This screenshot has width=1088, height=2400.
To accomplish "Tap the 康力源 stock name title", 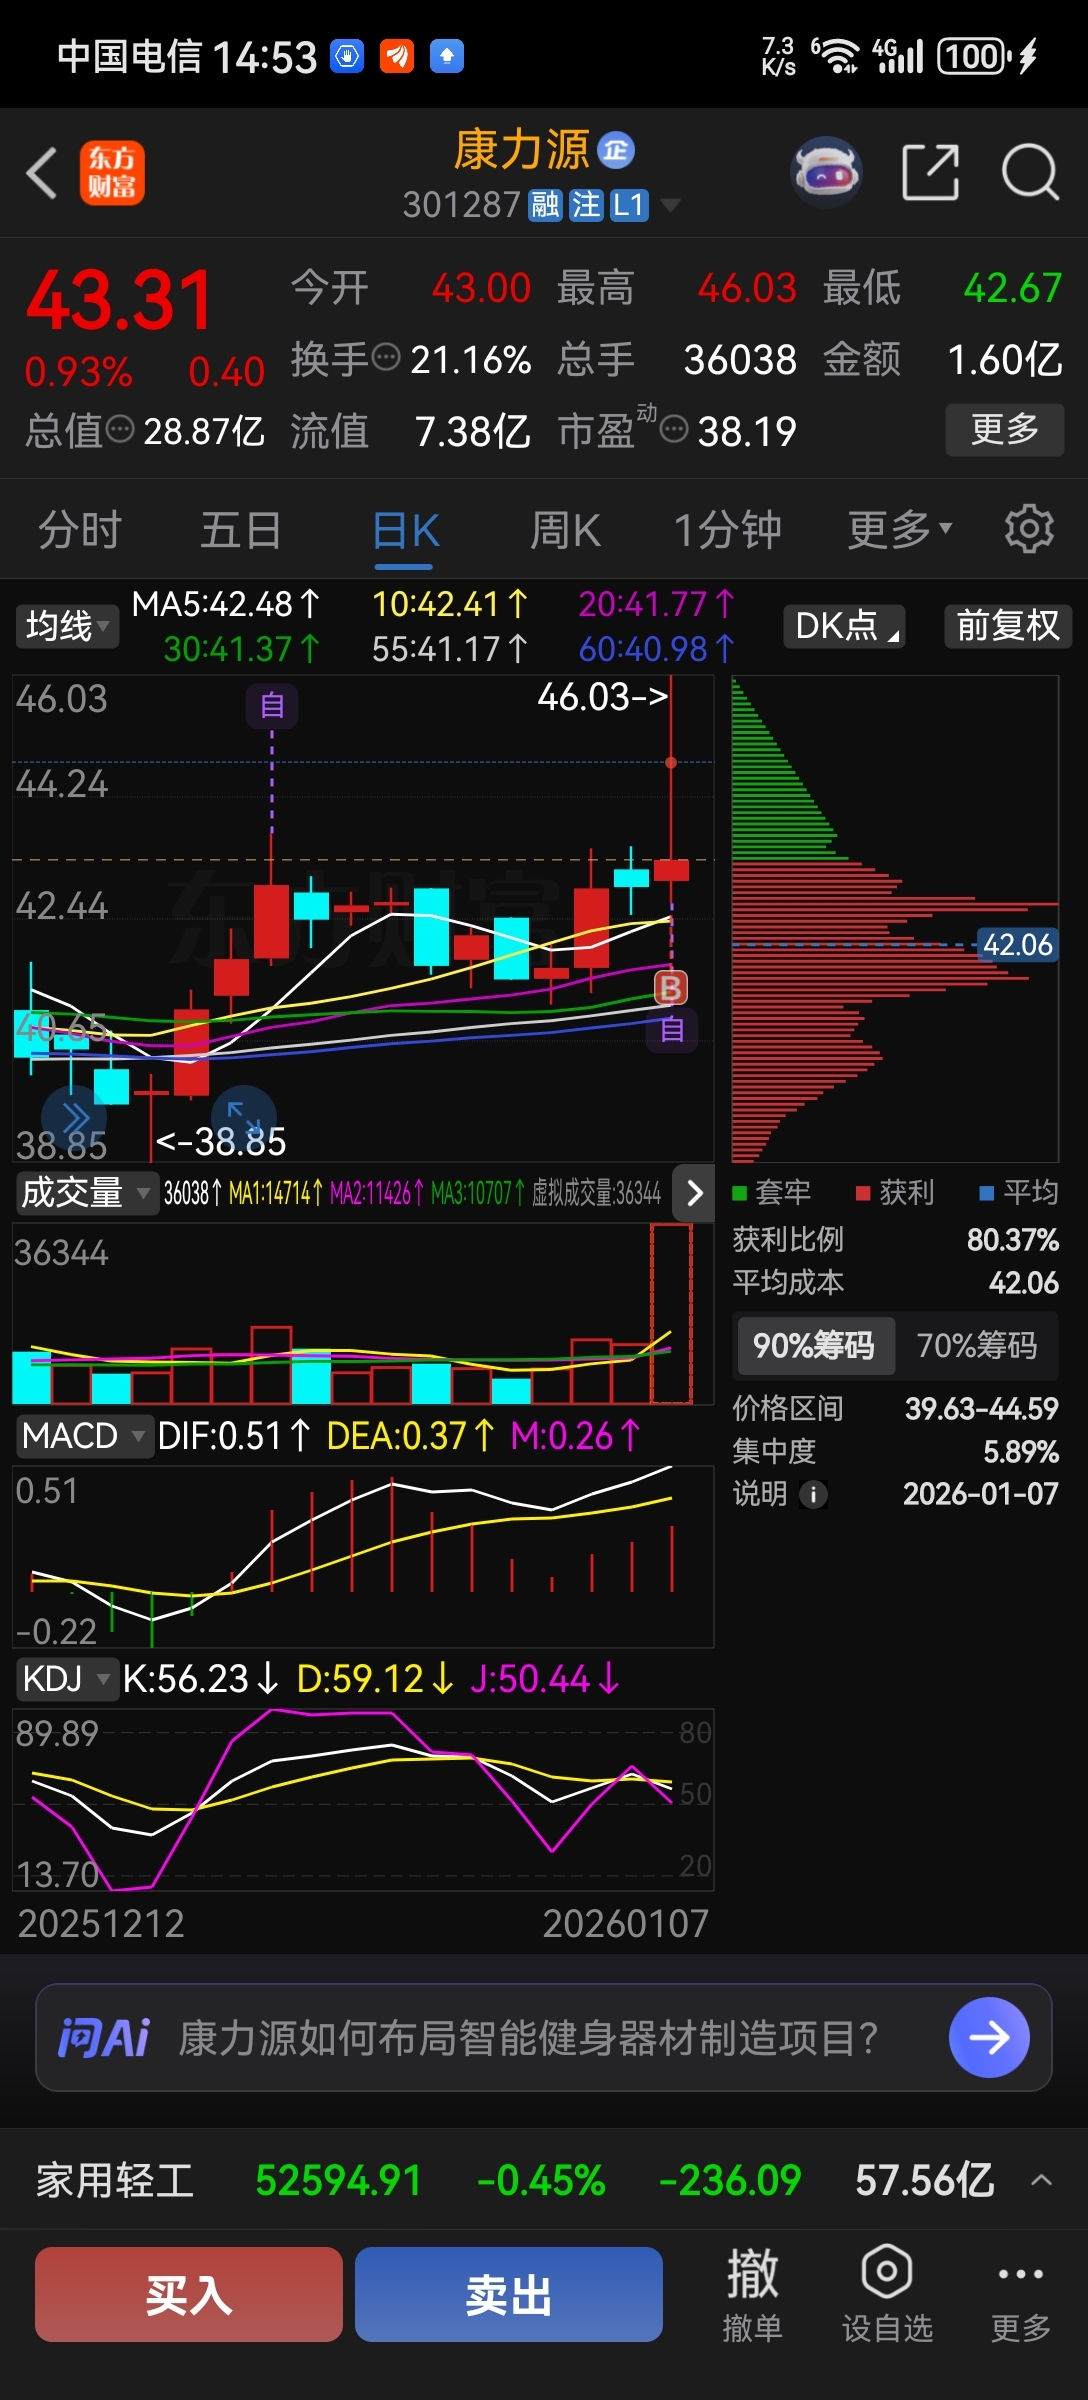I will (x=522, y=150).
